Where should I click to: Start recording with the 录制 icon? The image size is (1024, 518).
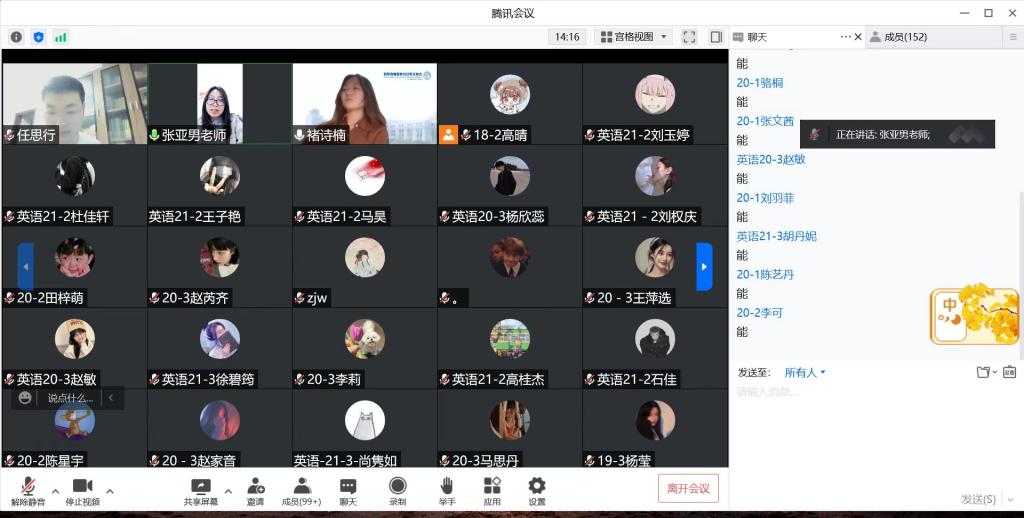click(x=397, y=489)
